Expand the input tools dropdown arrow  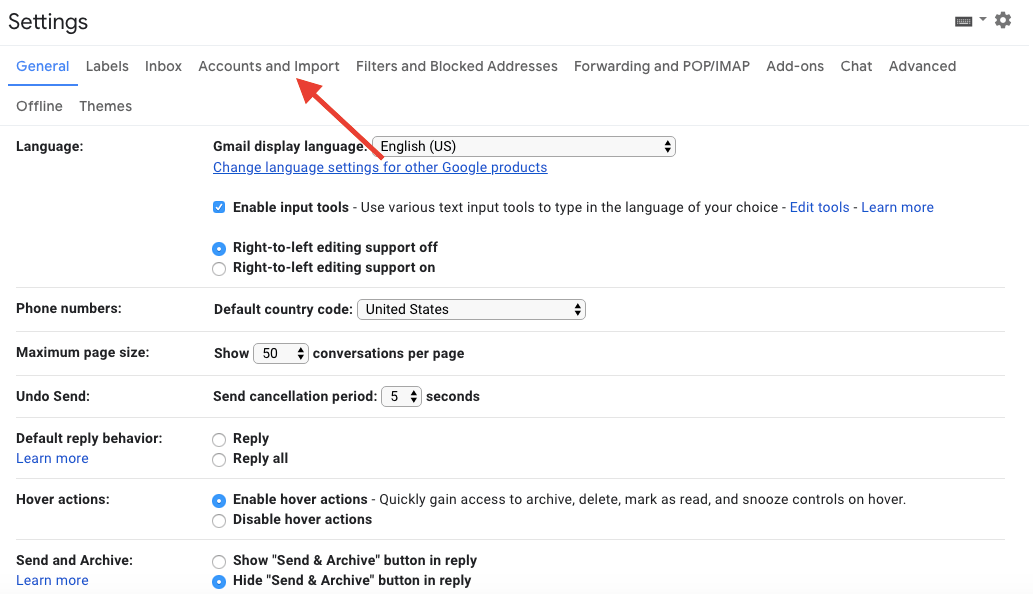pos(982,19)
